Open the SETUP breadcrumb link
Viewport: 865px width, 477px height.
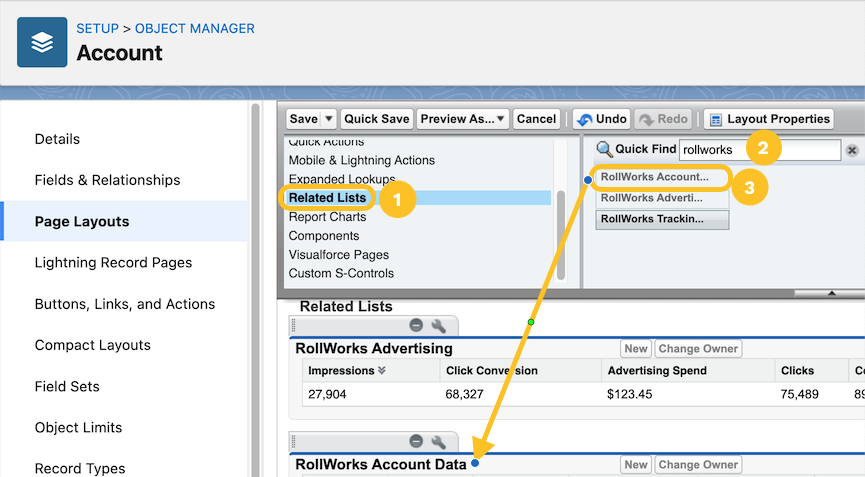point(97,29)
